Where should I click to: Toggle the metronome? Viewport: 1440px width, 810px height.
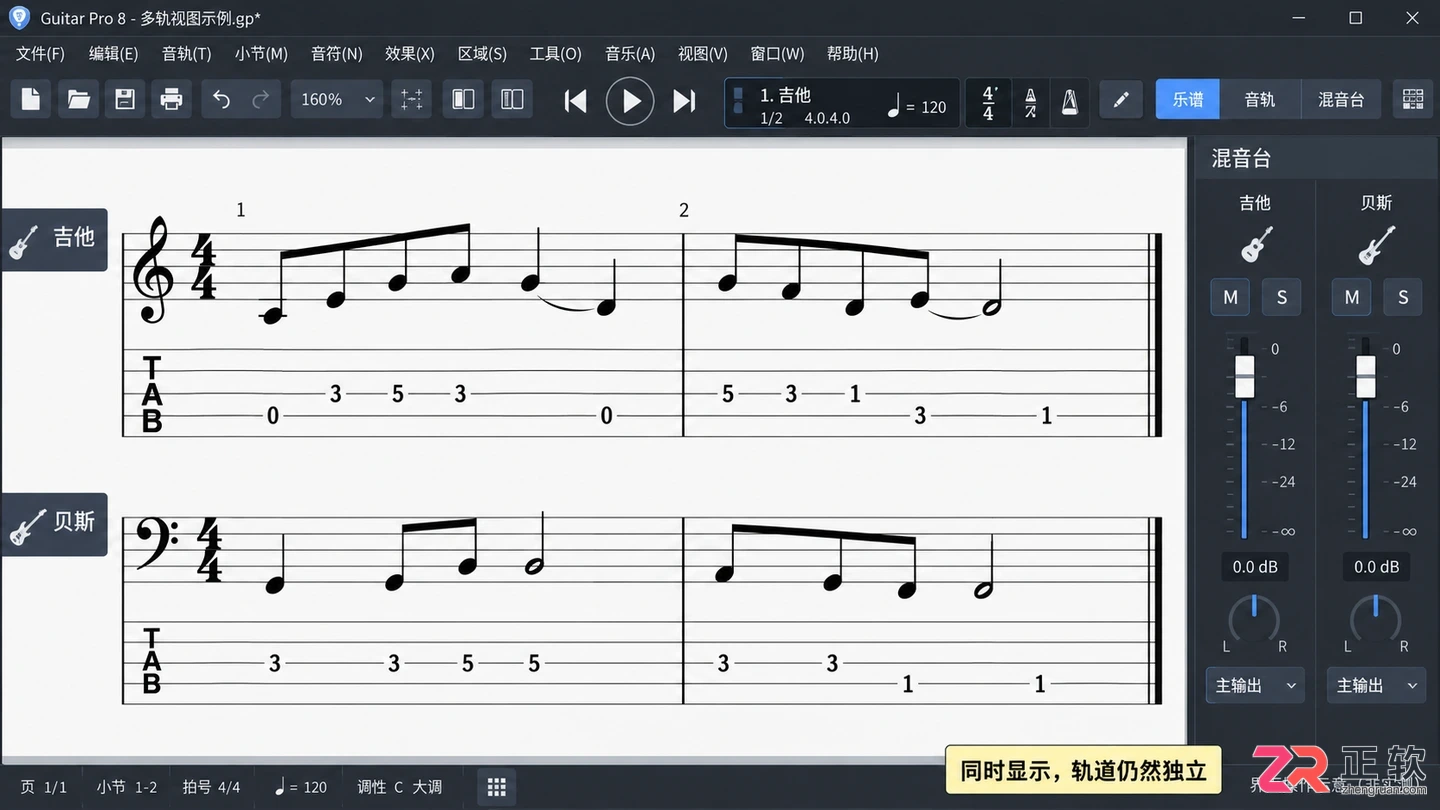point(1069,102)
